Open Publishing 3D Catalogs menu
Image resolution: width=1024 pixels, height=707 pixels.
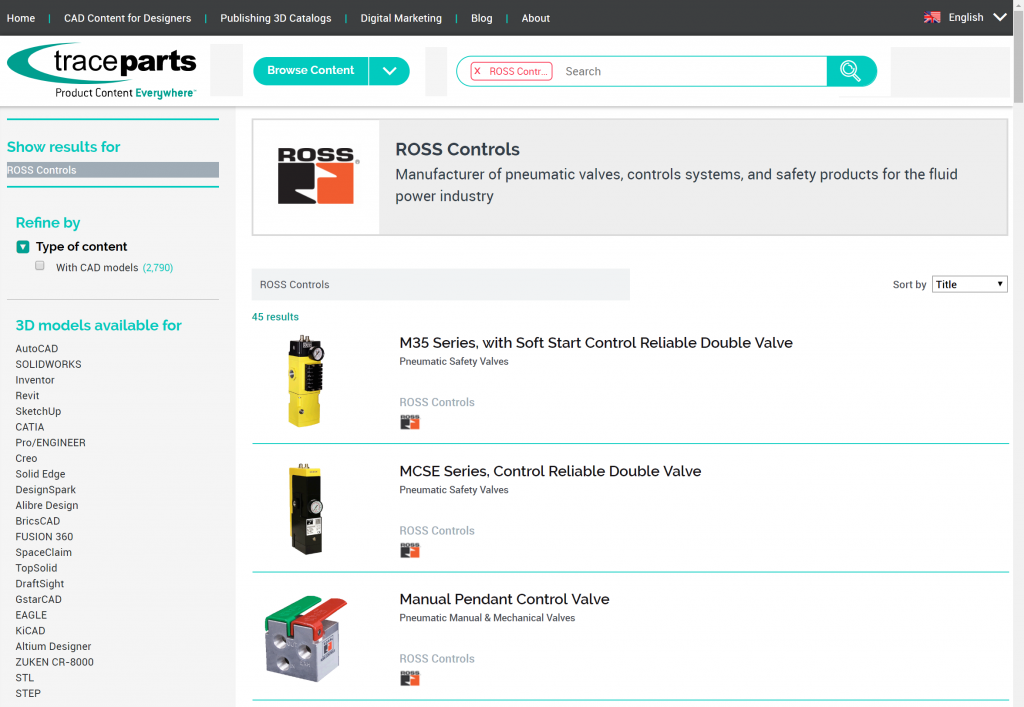(276, 18)
